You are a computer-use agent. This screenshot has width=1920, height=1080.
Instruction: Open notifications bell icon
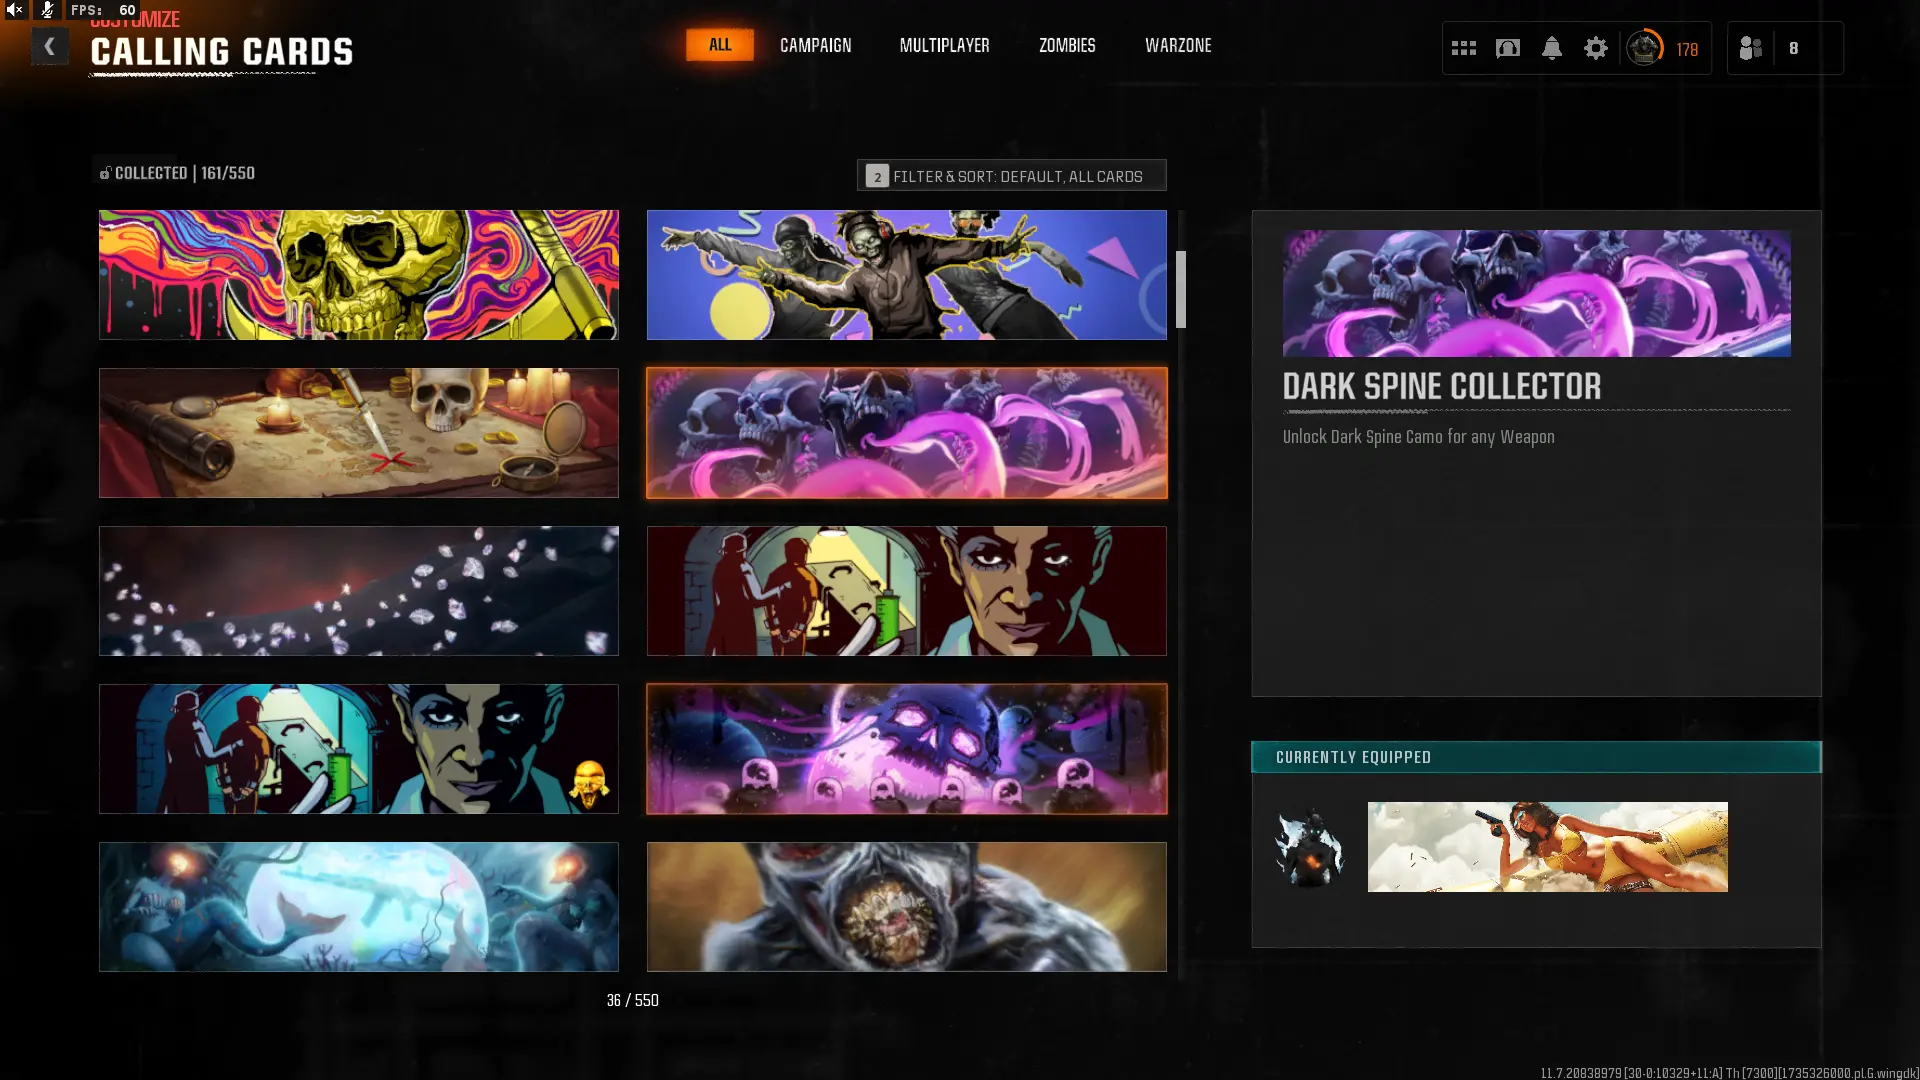click(1552, 48)
